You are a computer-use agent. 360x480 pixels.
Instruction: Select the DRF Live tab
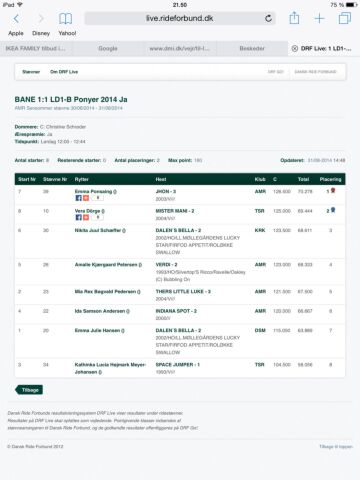tap(324, 49)
